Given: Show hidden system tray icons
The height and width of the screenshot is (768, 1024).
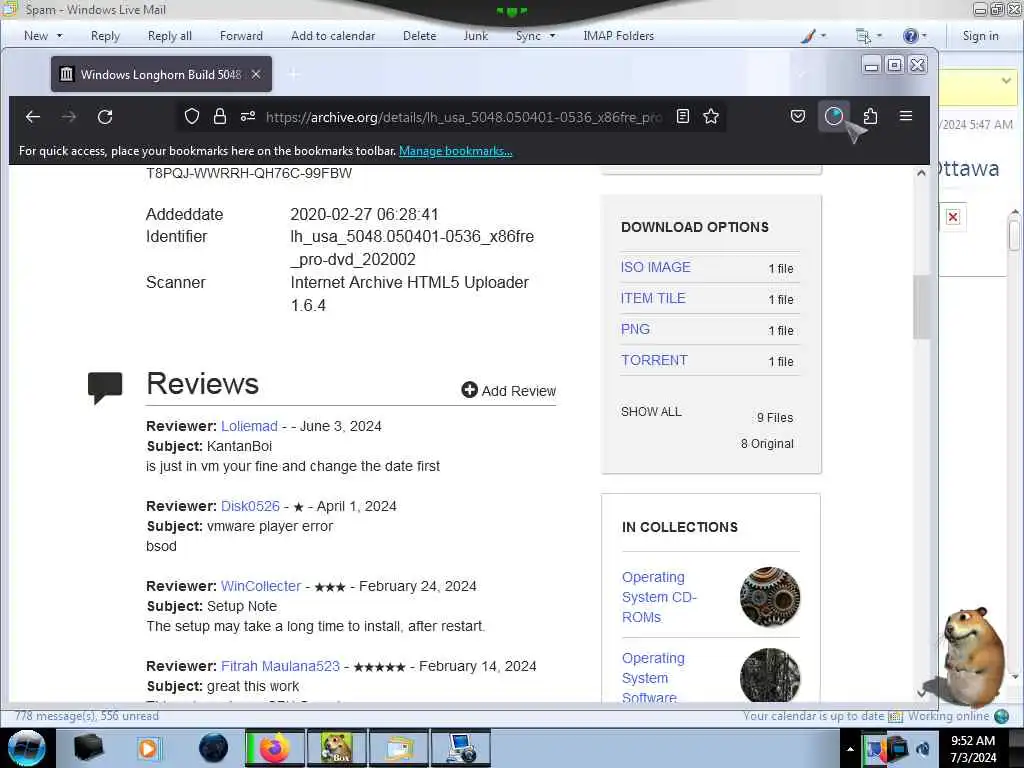Looking at the screenshot, I should pyautogui.click(x=850, y=749).
